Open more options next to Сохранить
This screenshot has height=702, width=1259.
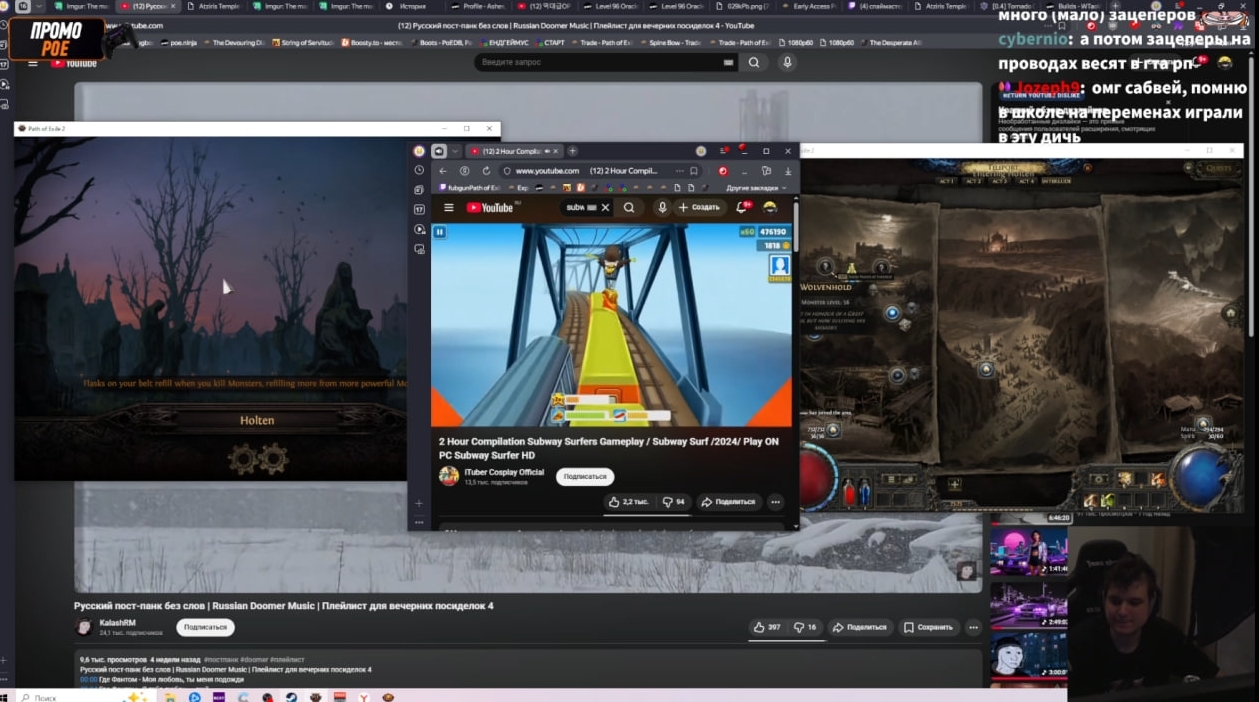pos(973,627)
